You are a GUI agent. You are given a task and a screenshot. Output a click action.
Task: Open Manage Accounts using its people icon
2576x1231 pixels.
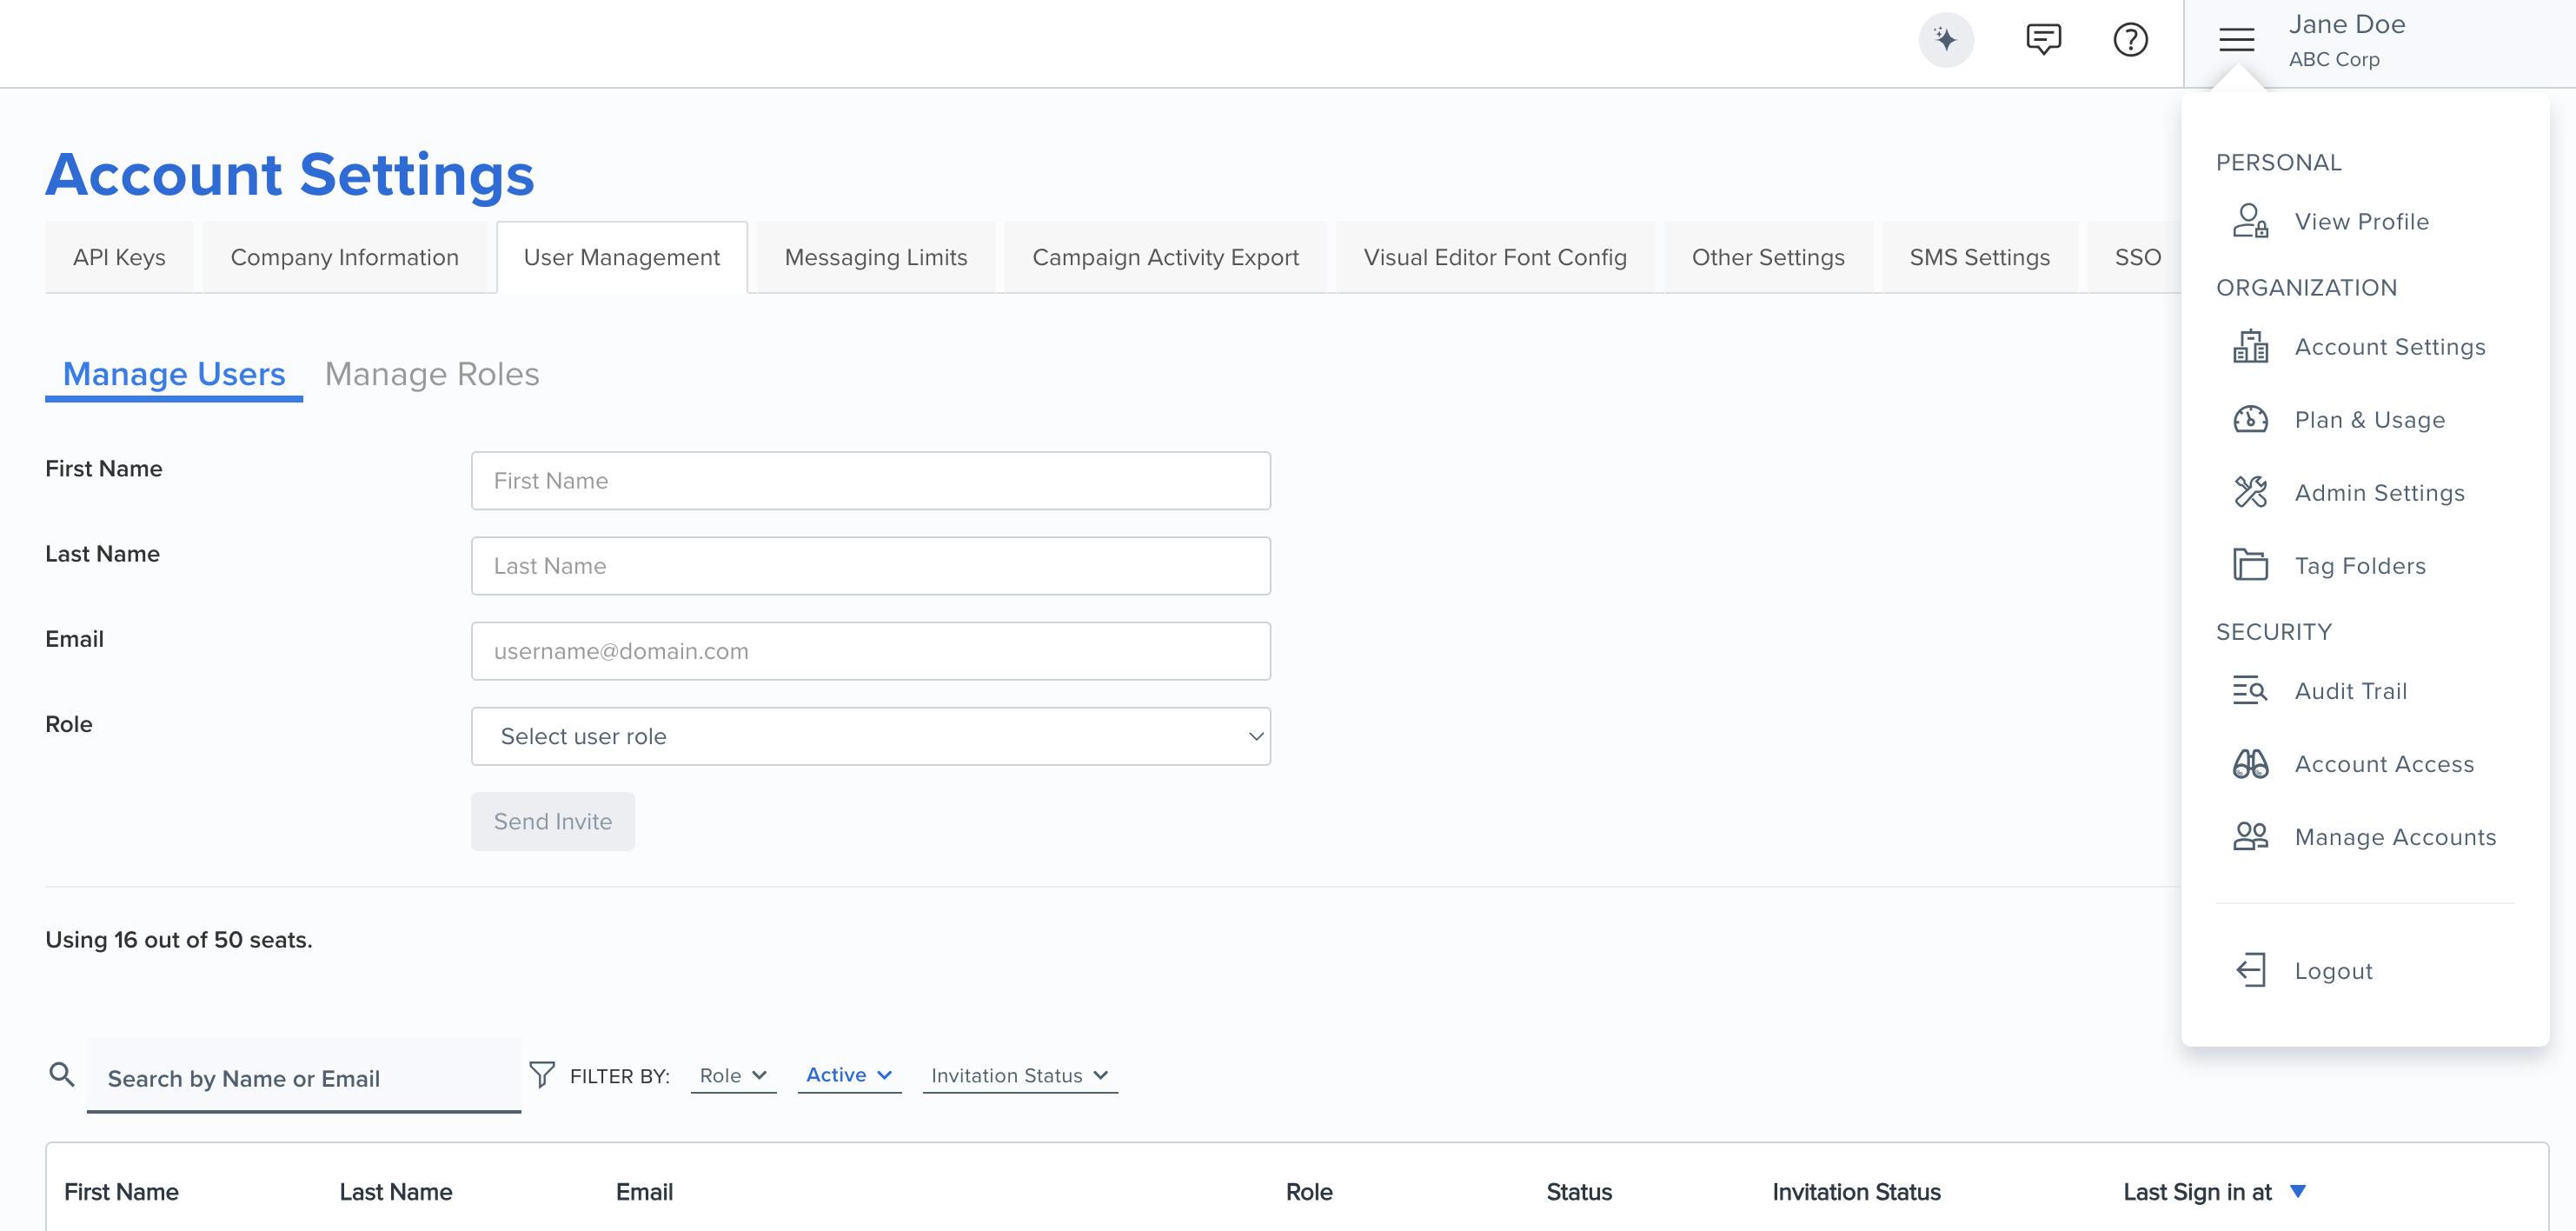point(2251,836)
